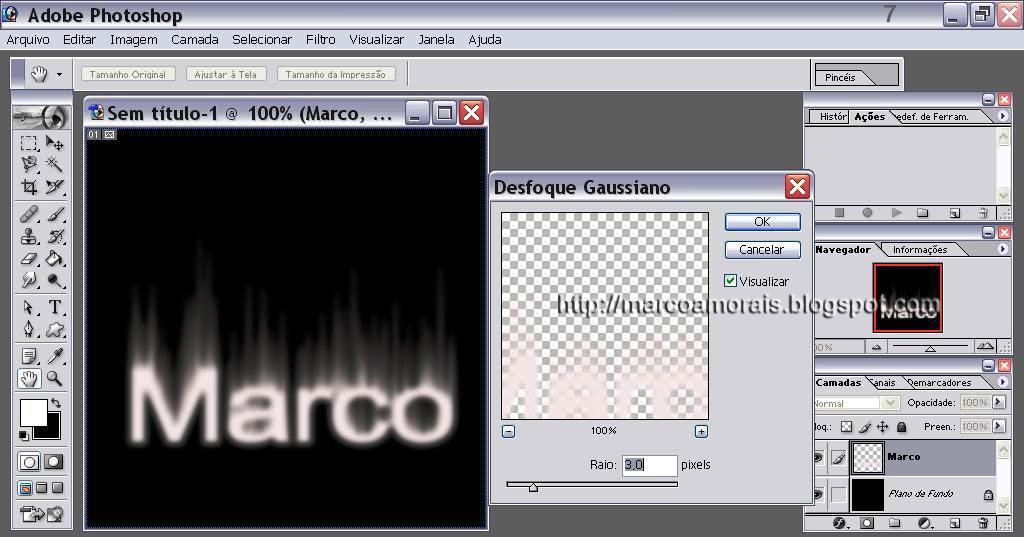Toggle lock position in Camadas panel
This screenshot has height=537, width=1024.
(x=882, y=427)
